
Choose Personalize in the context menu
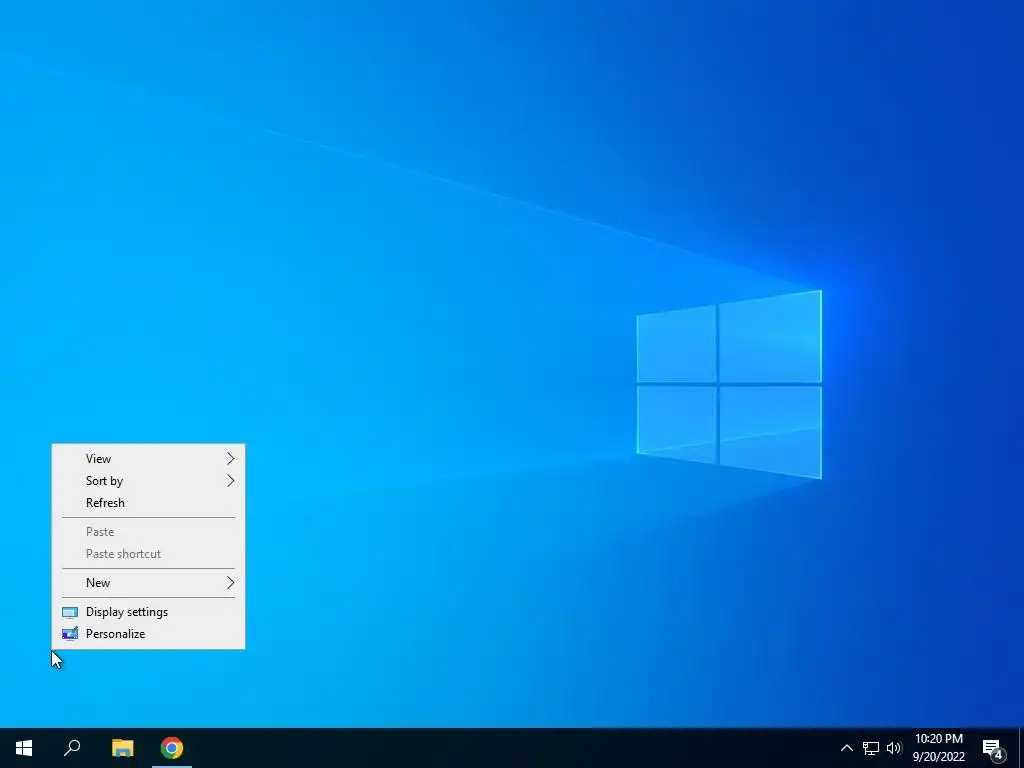(x=148, y=633)
